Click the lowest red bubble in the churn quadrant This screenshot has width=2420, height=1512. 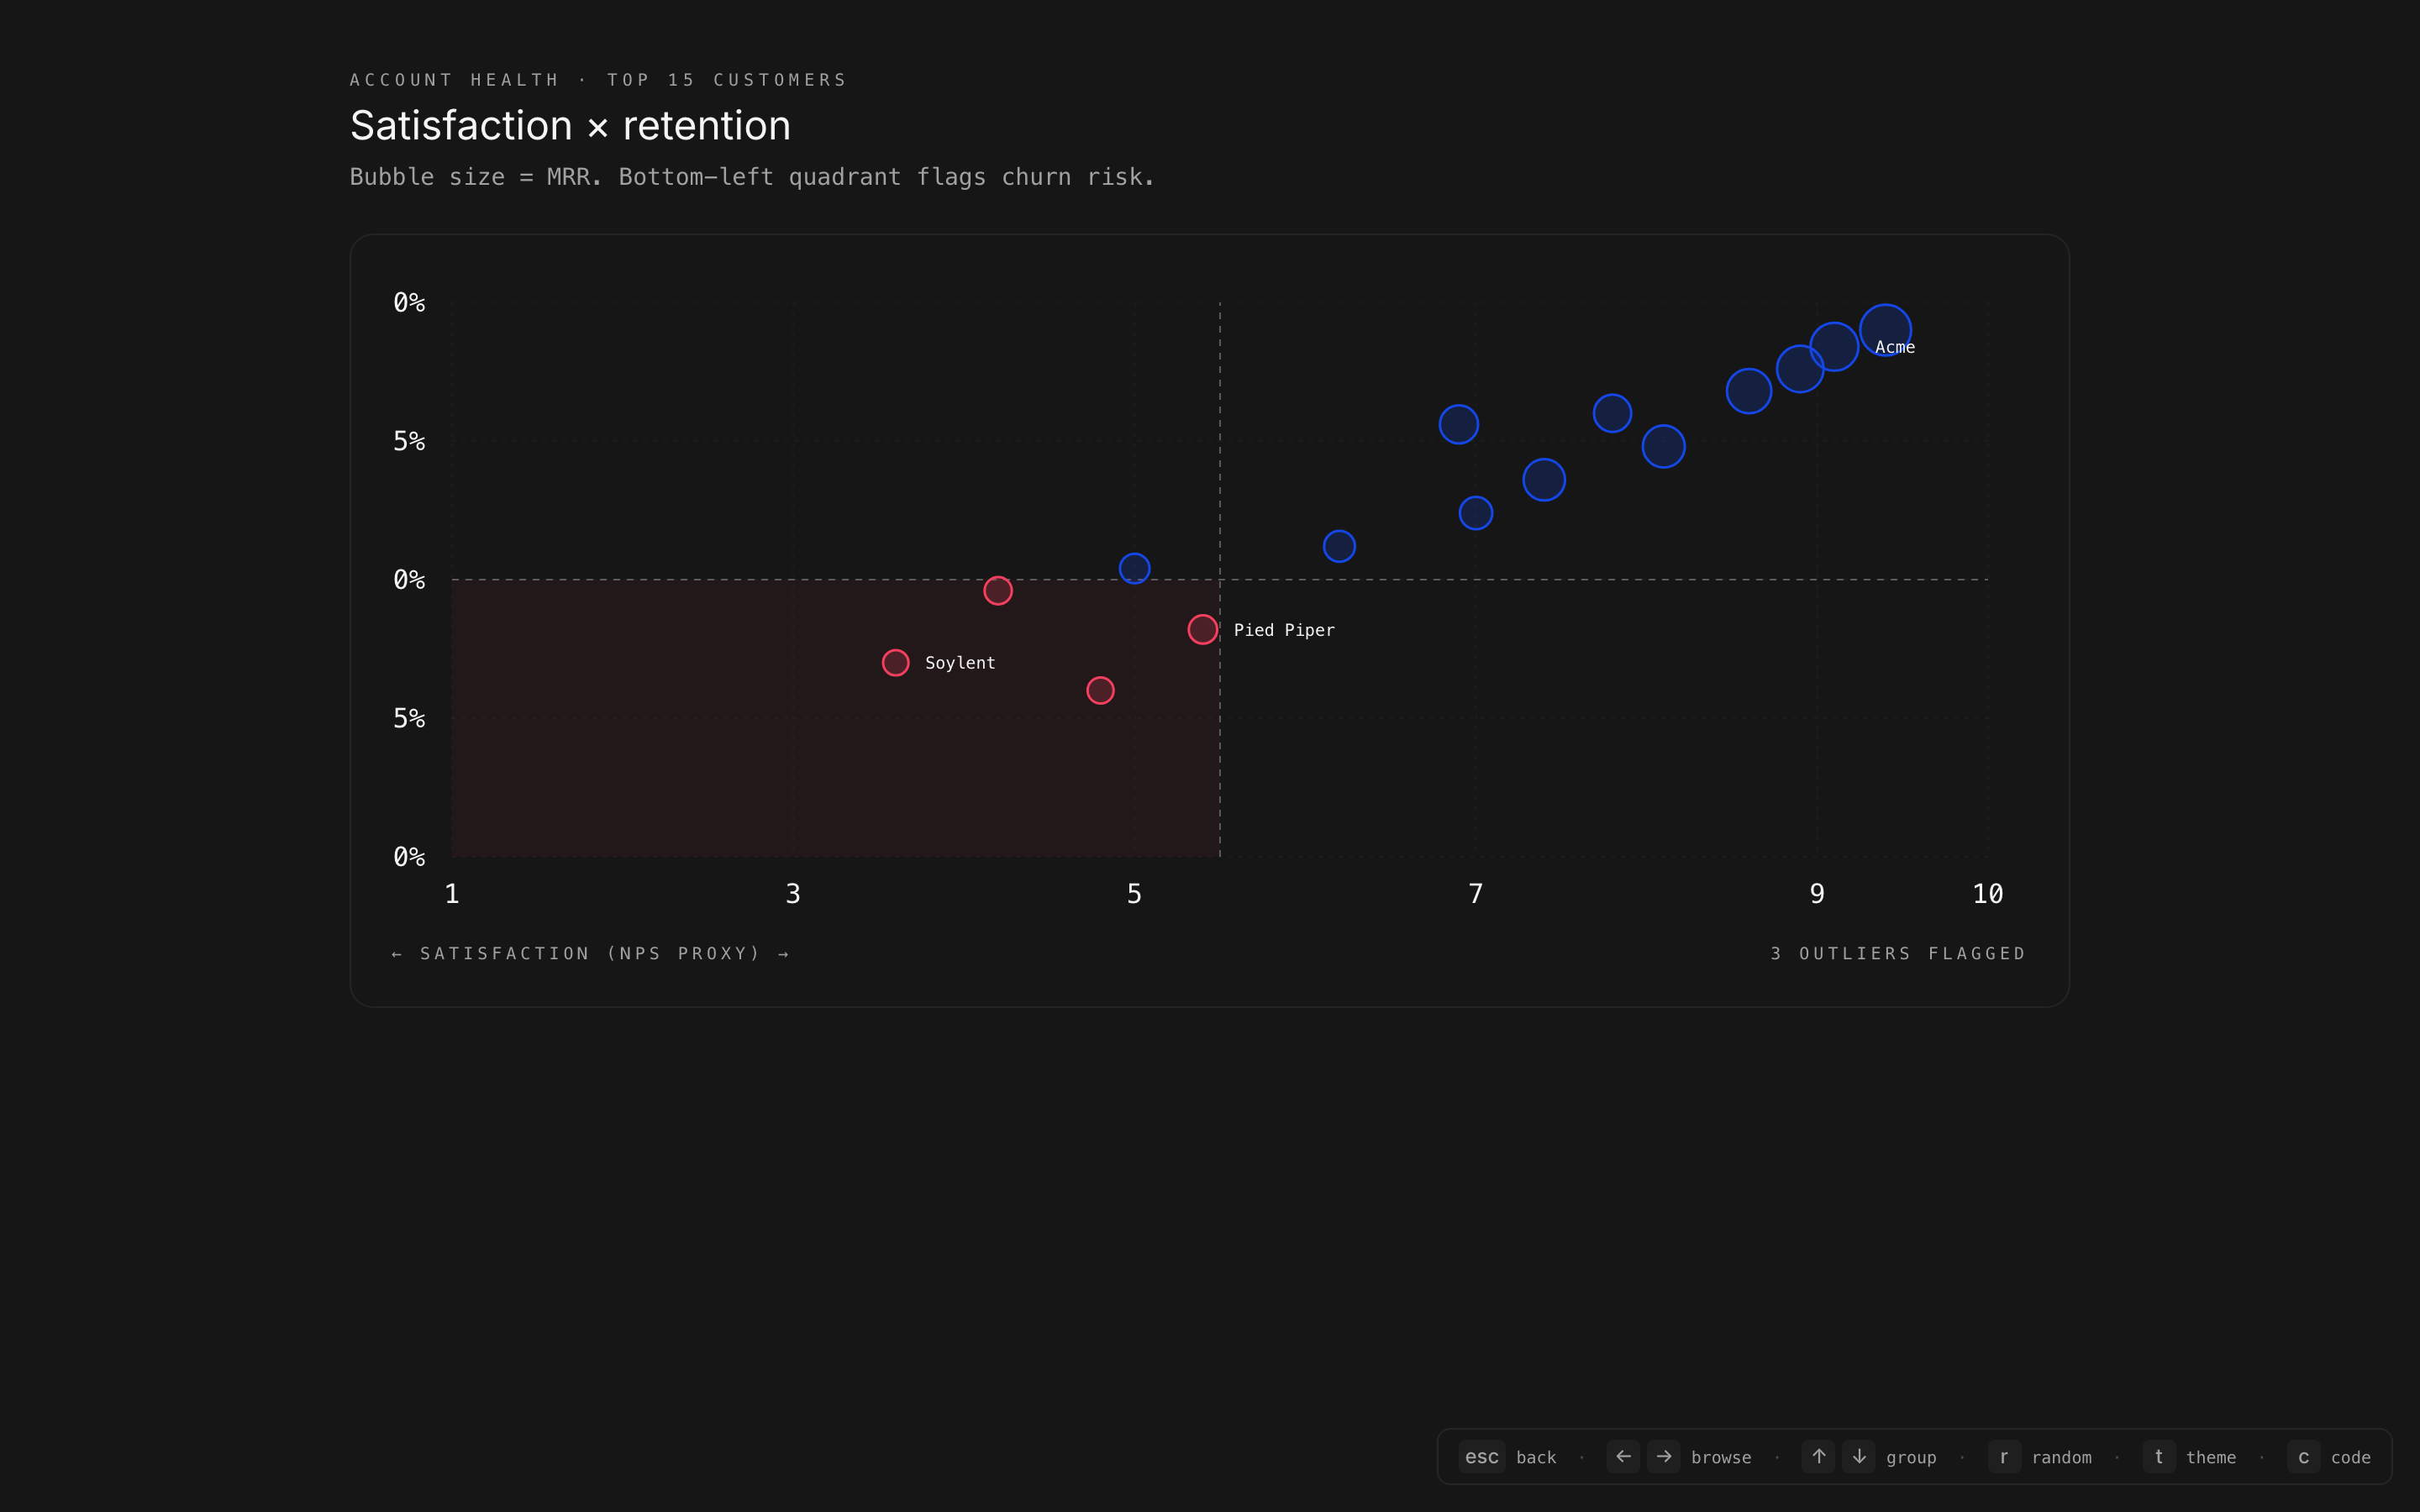tap(1100, 691)
